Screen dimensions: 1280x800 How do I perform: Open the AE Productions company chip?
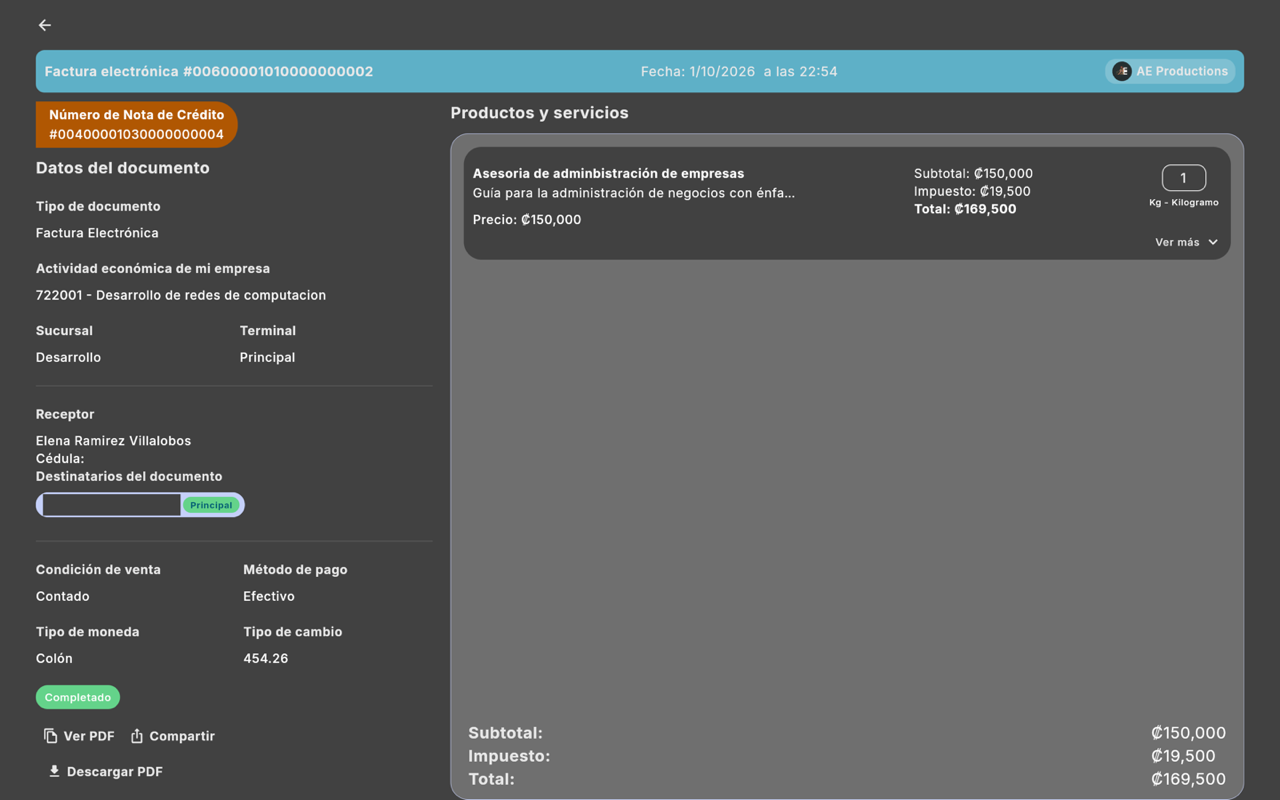point(1170,71)
